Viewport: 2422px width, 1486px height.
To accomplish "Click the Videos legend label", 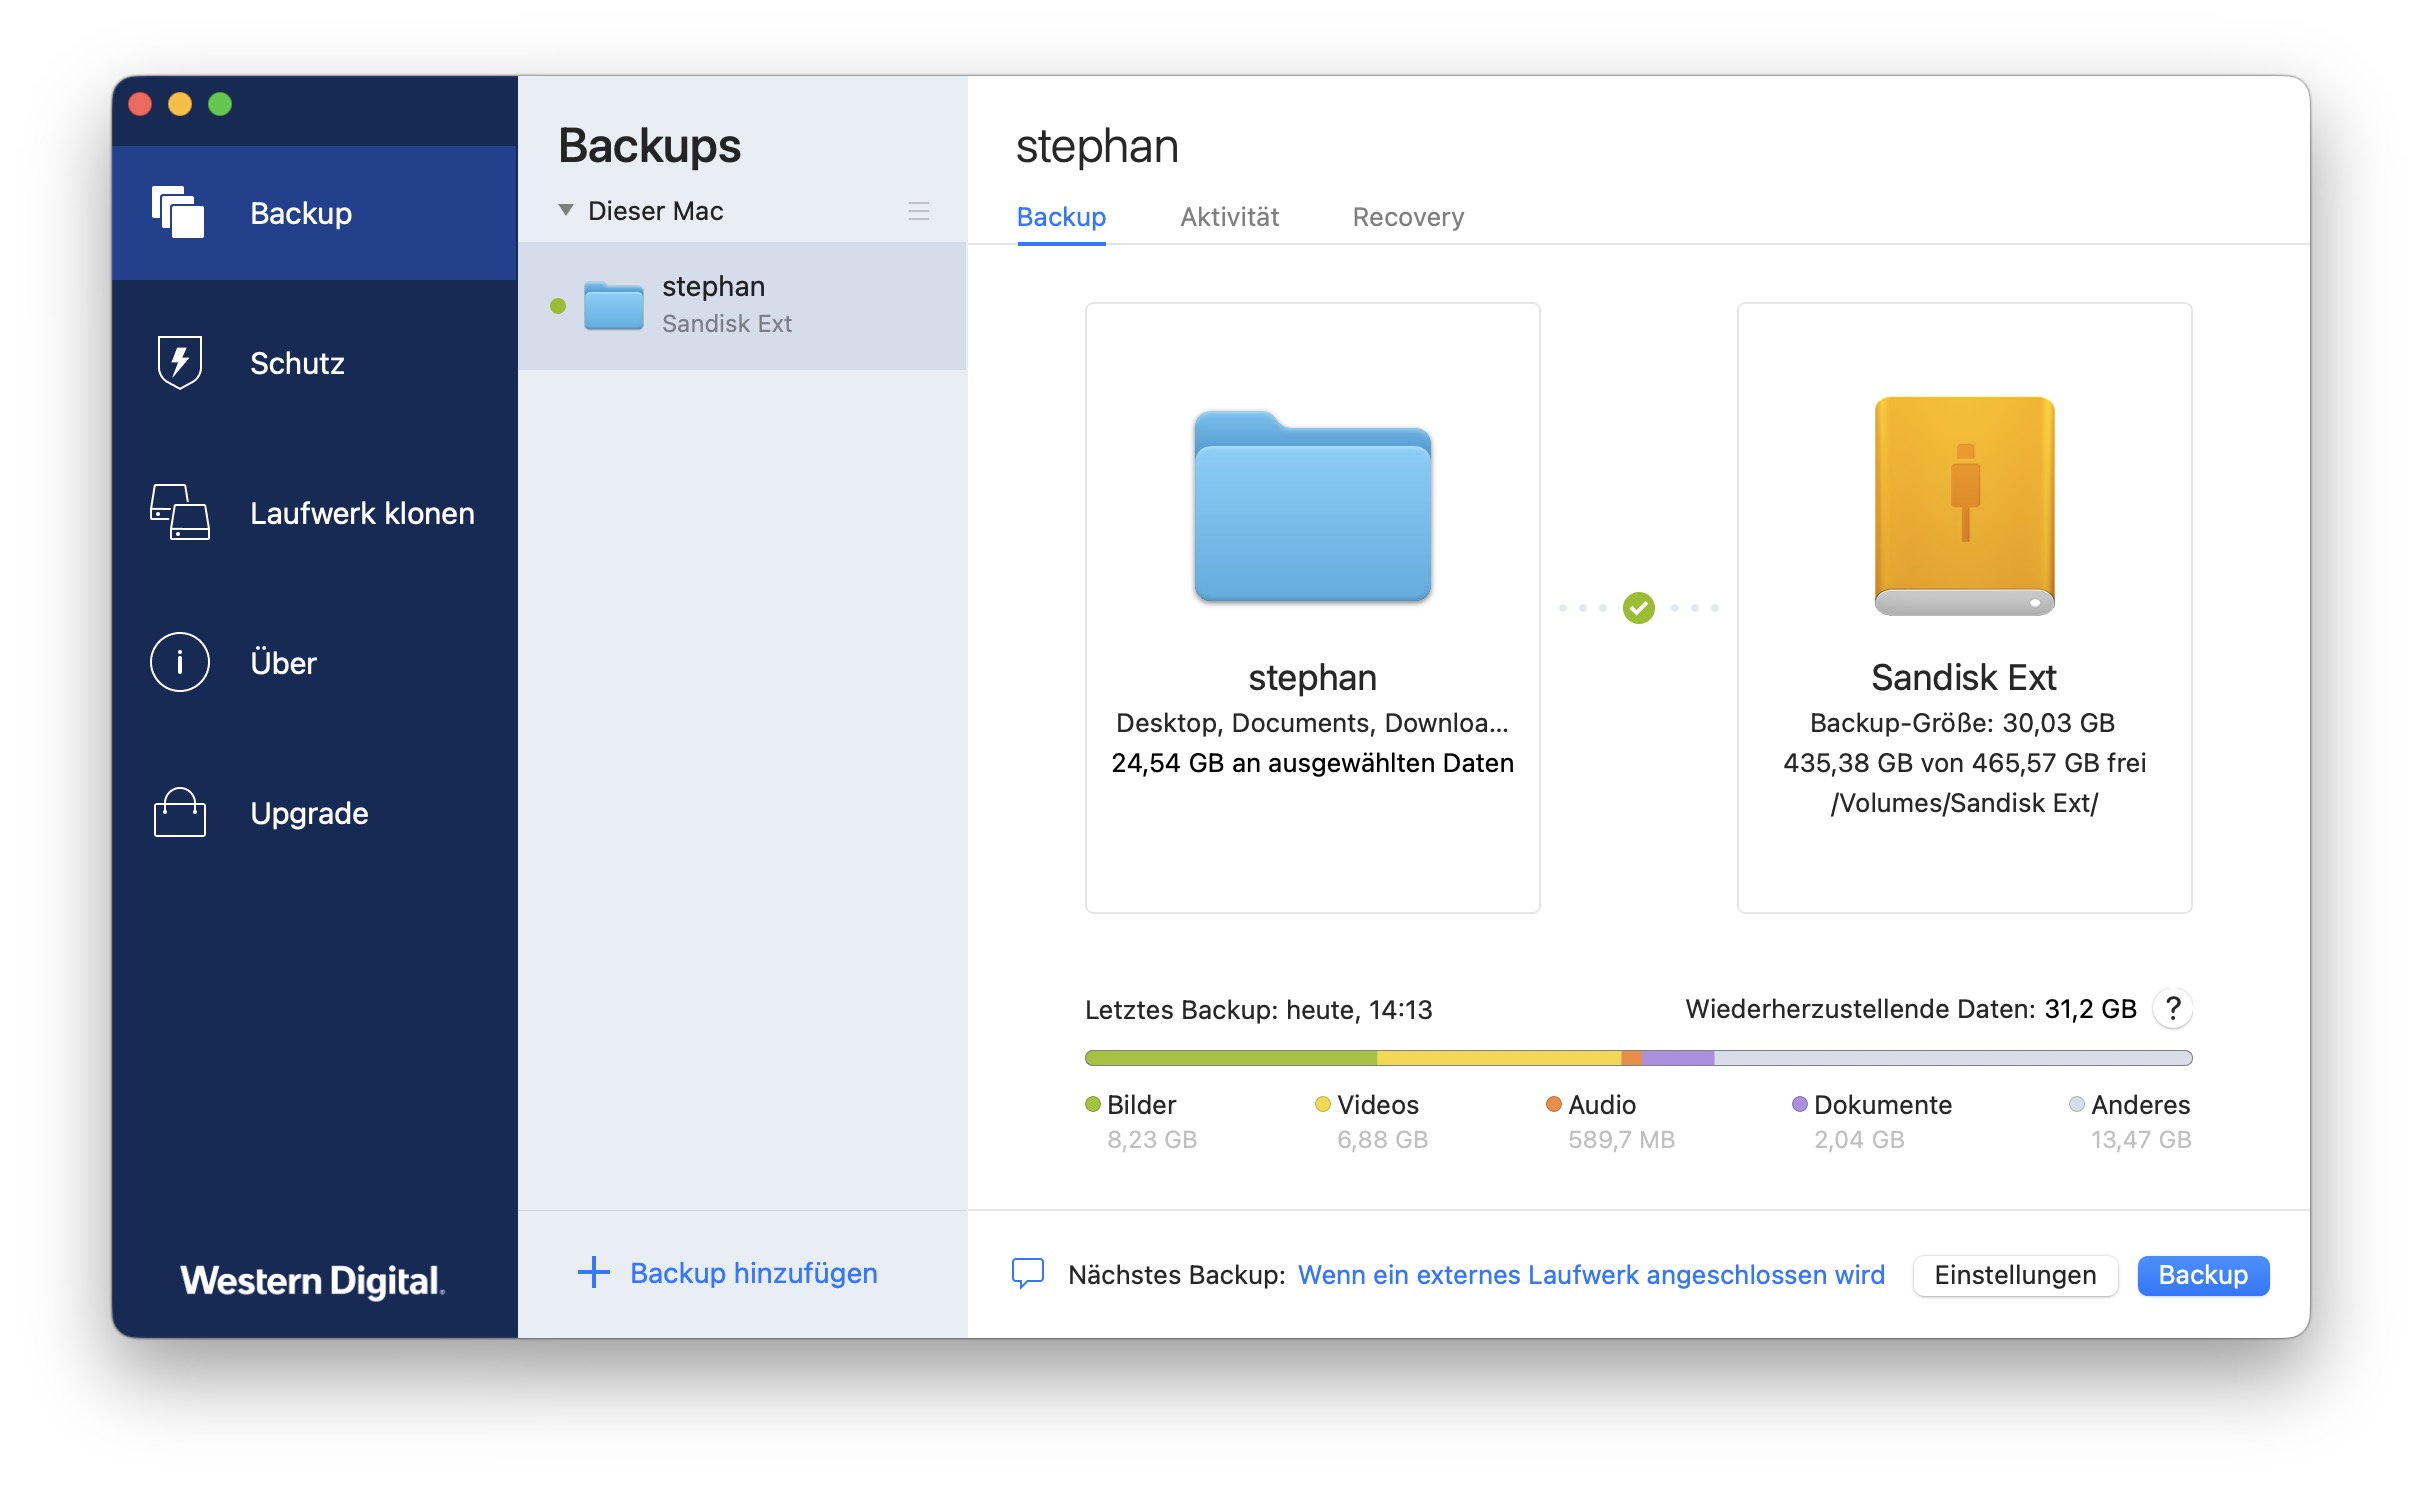I will tap(1378, 1105).
